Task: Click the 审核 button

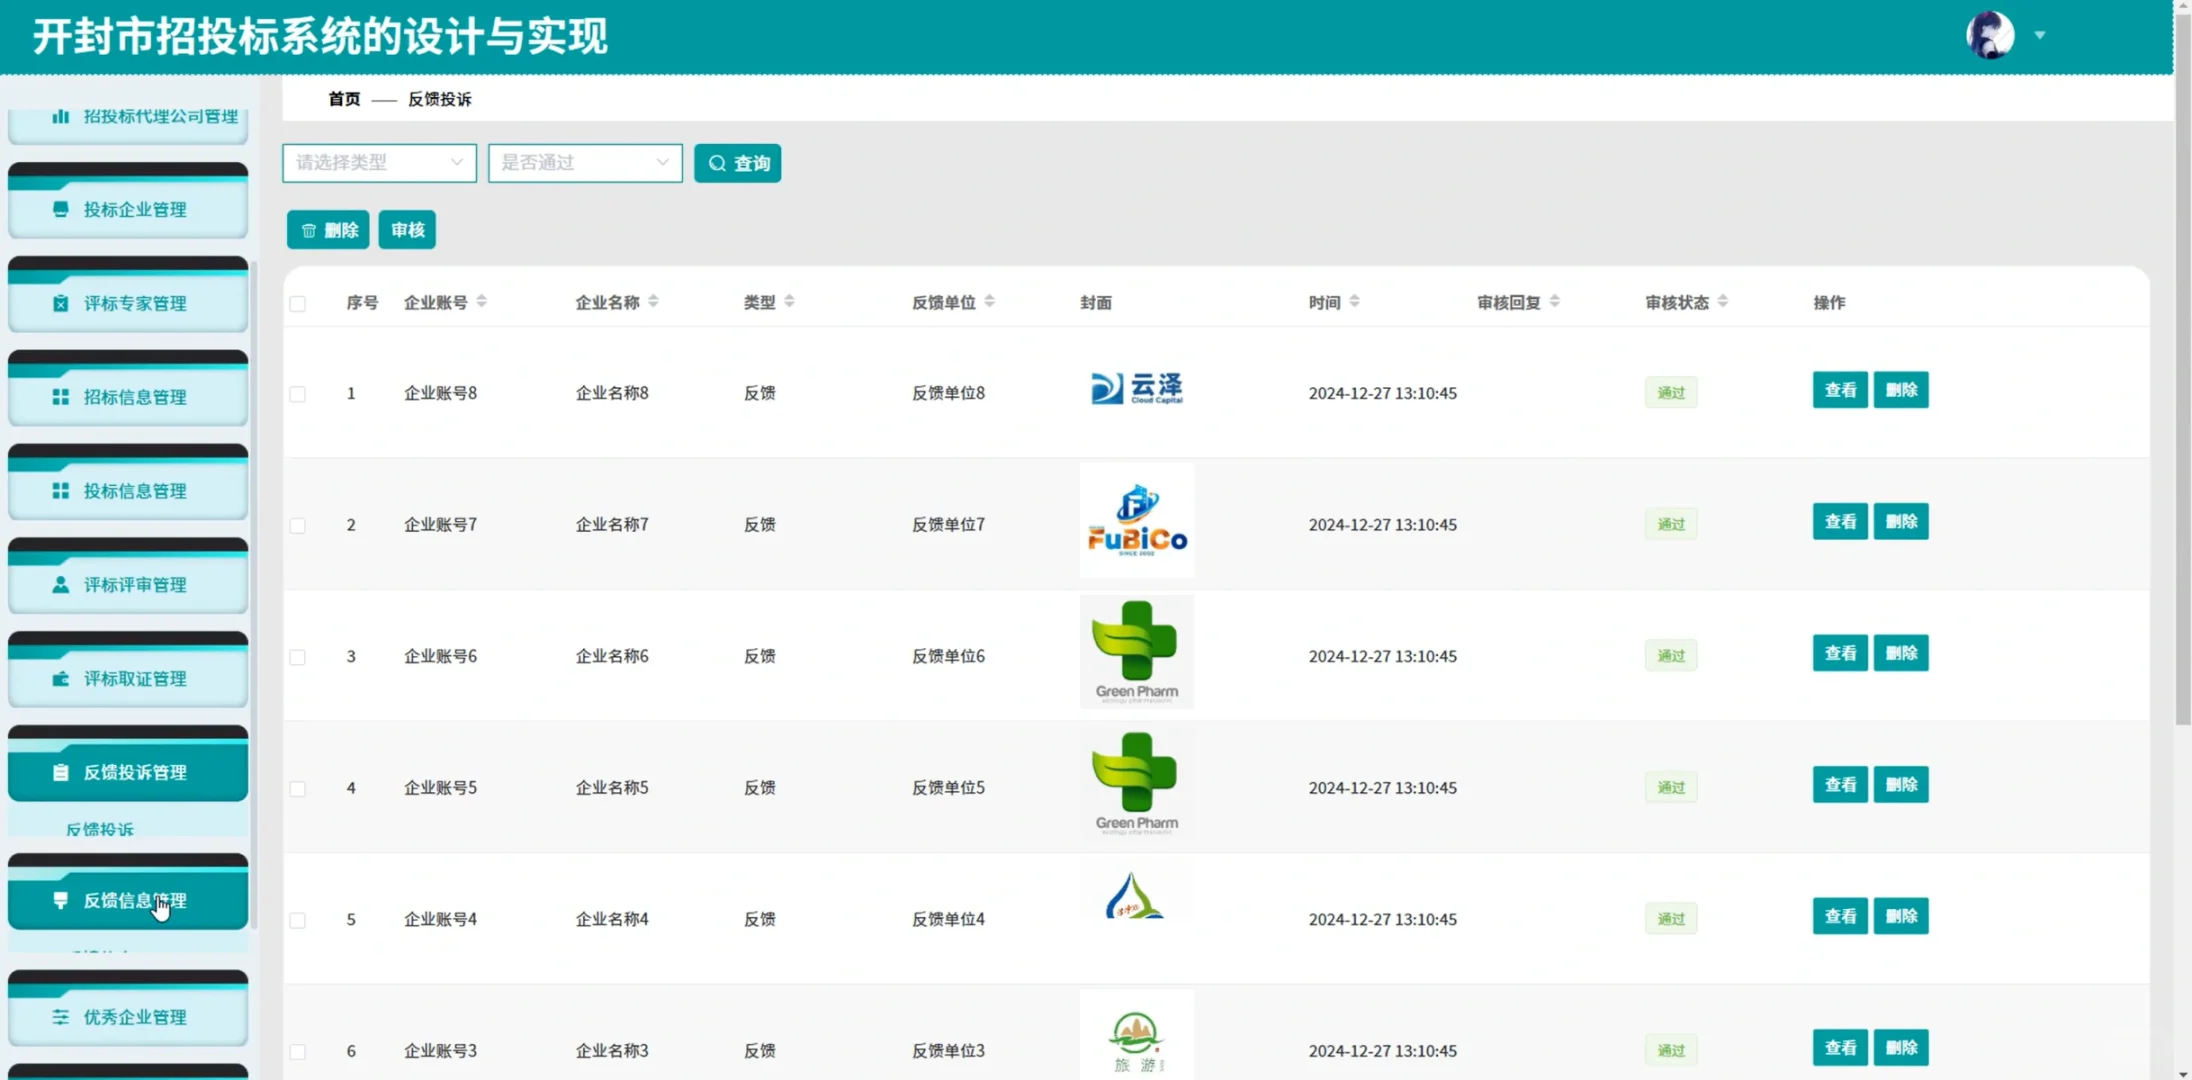Action: pyautogui.click(x=406, y=229)
